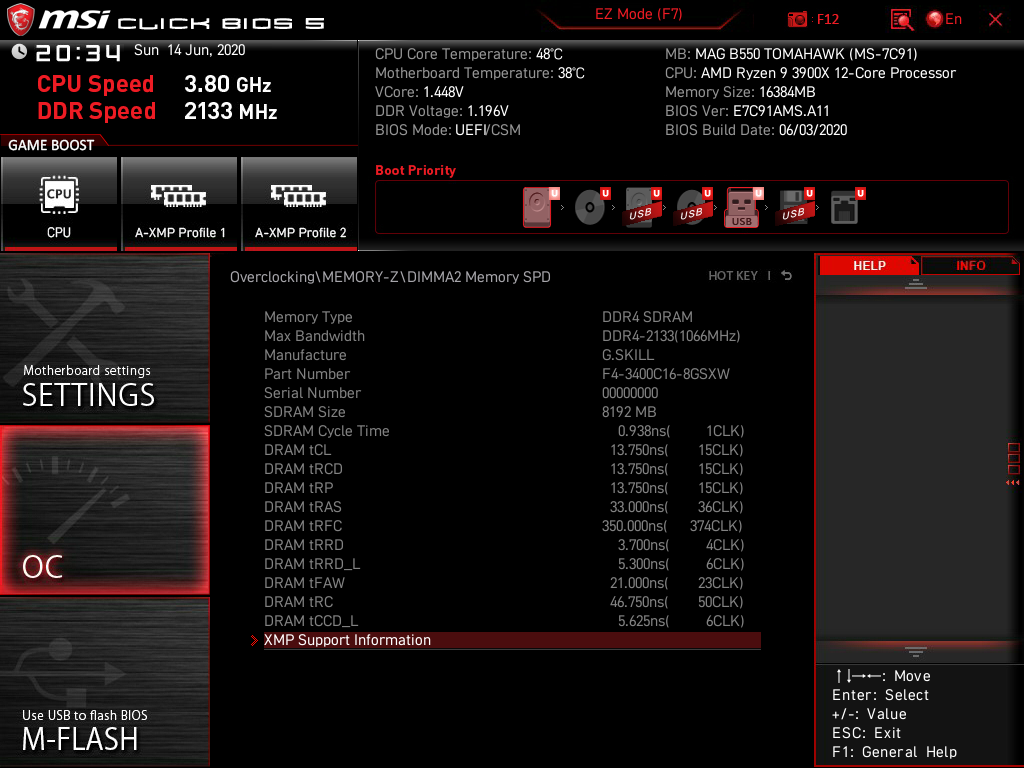Open the BIOS search magnifier icon
The width and height of the screenshot is (1024, 768).
[901, 19]
